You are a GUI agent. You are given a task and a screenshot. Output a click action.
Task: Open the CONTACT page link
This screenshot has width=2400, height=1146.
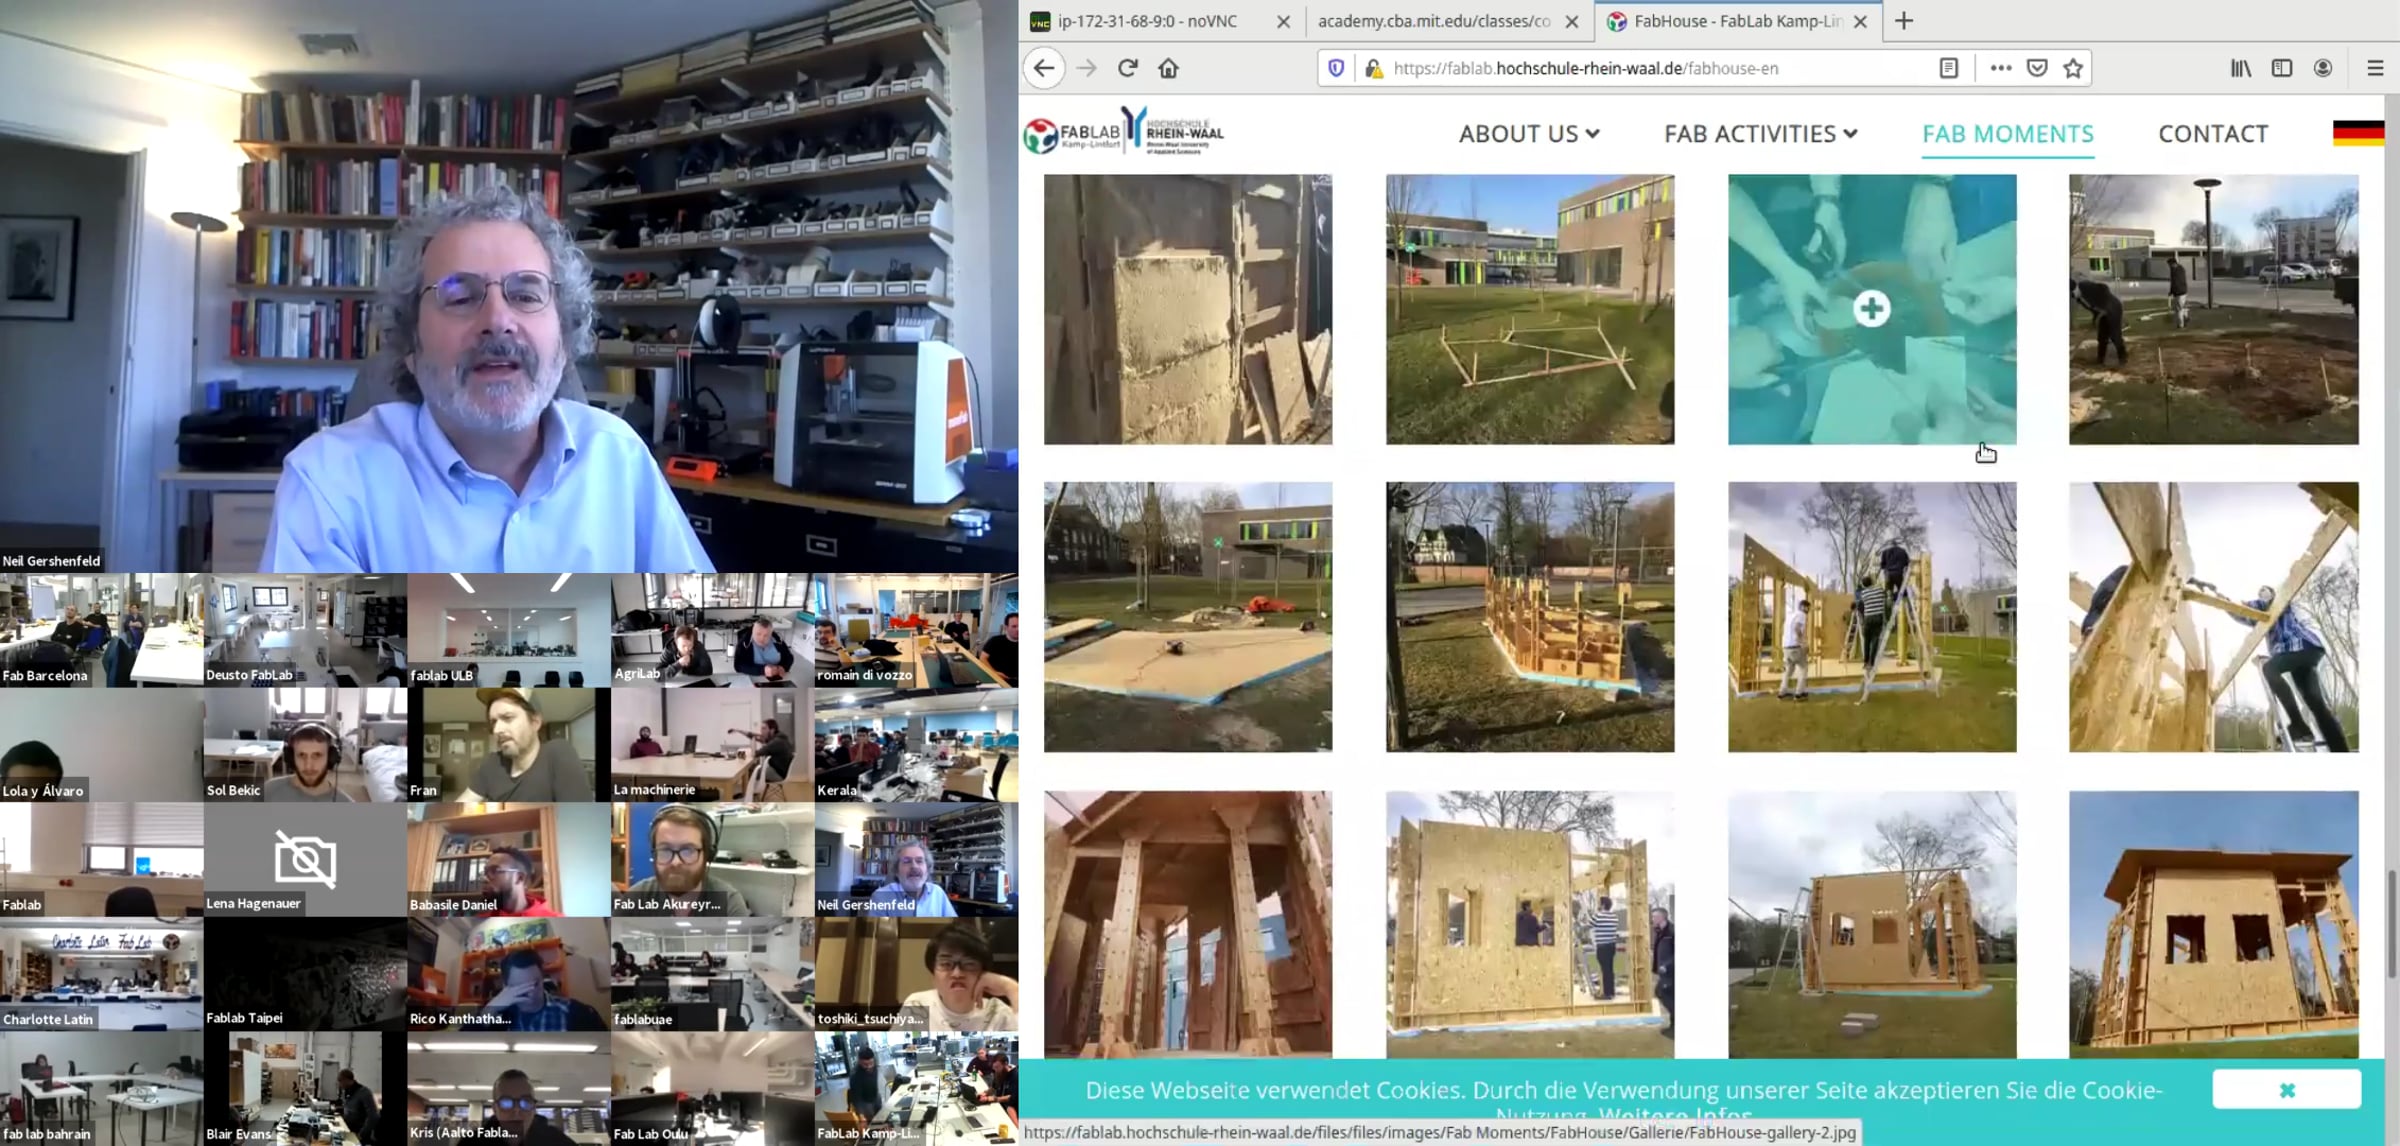tap(2213, 134)
